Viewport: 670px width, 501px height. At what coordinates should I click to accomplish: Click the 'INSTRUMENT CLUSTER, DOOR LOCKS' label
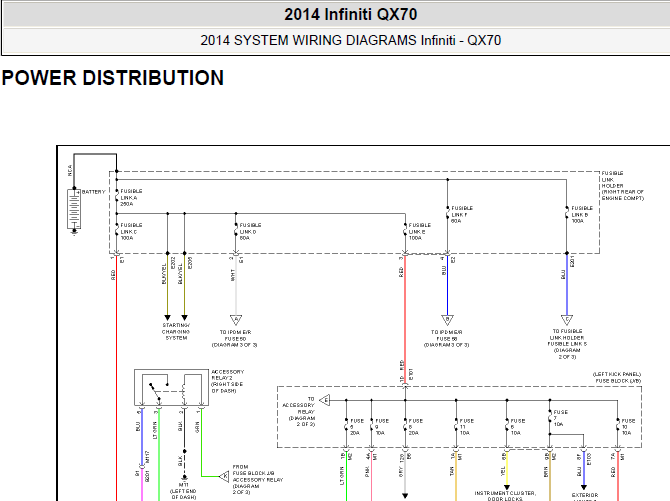tap(505, 496)
